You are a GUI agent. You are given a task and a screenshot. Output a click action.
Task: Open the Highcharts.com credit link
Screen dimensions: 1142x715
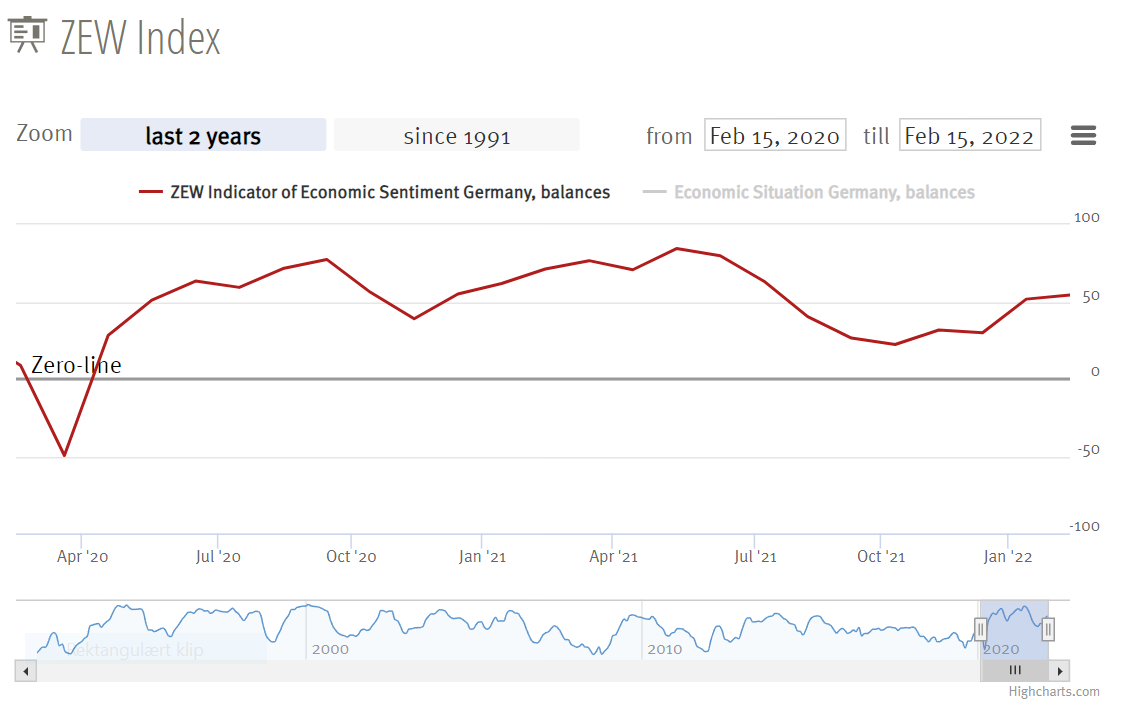click(x=1053, y=691)
